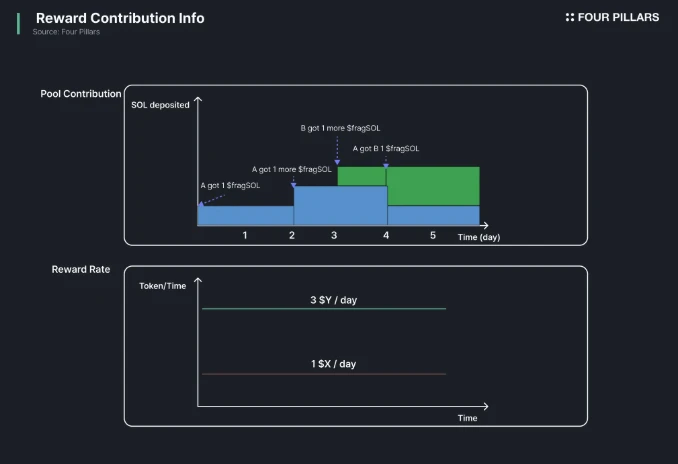This screenshot has width=678, height=464.
Task: Click the right arrowhead on Reward Rate axis
Action: point(485,406)
